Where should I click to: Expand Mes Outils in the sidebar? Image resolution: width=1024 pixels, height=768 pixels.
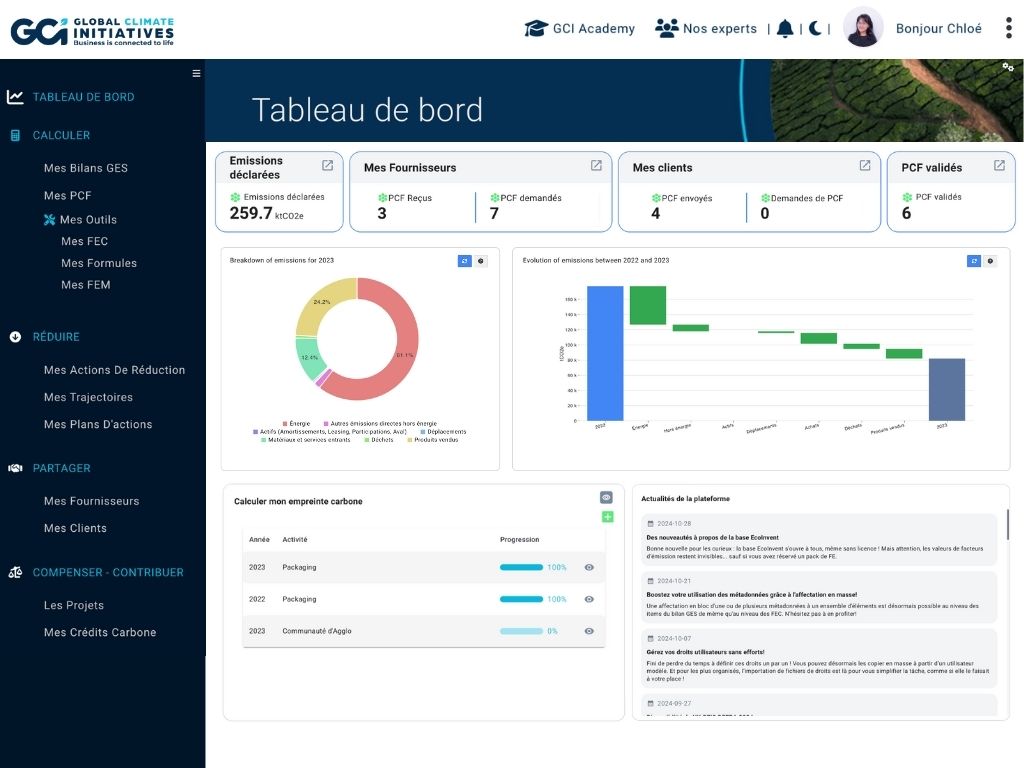(x=87, y=219)
